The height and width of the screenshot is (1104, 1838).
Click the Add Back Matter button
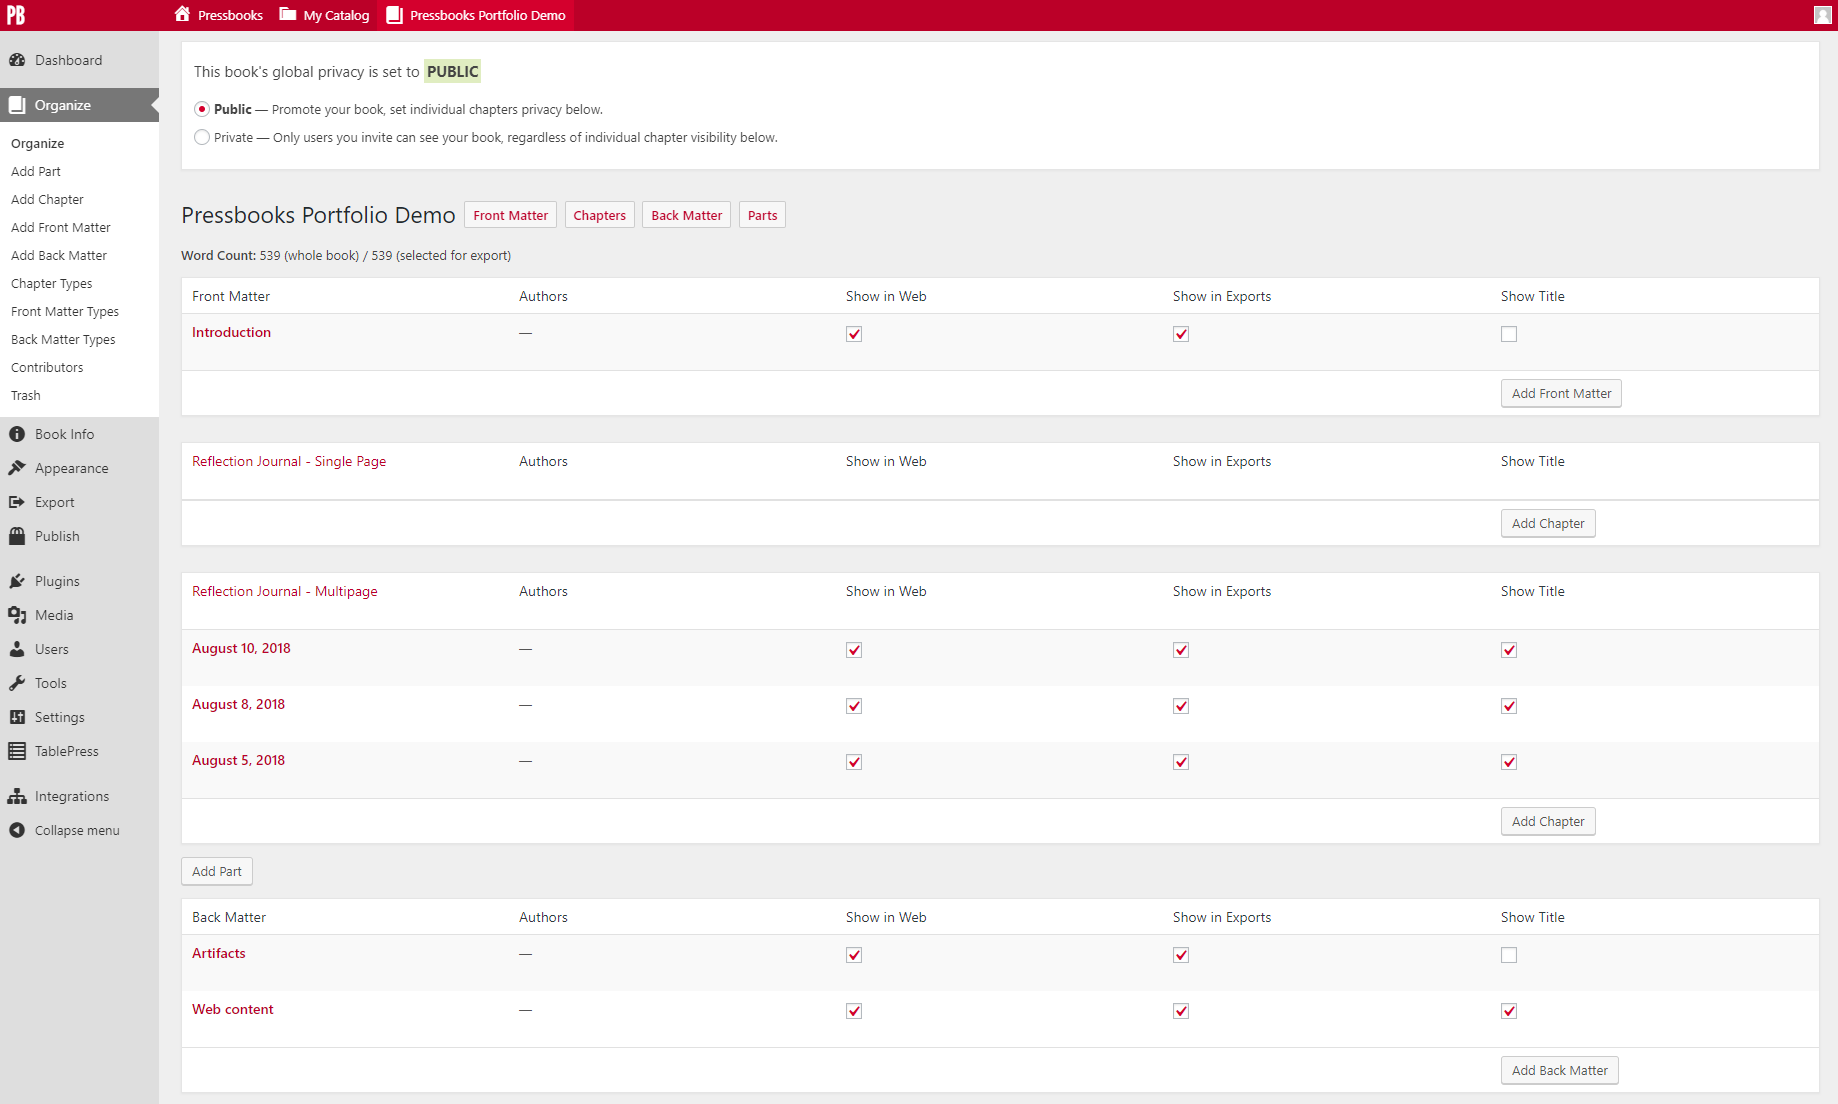pyautogui.click(x=1560, y=1070)
